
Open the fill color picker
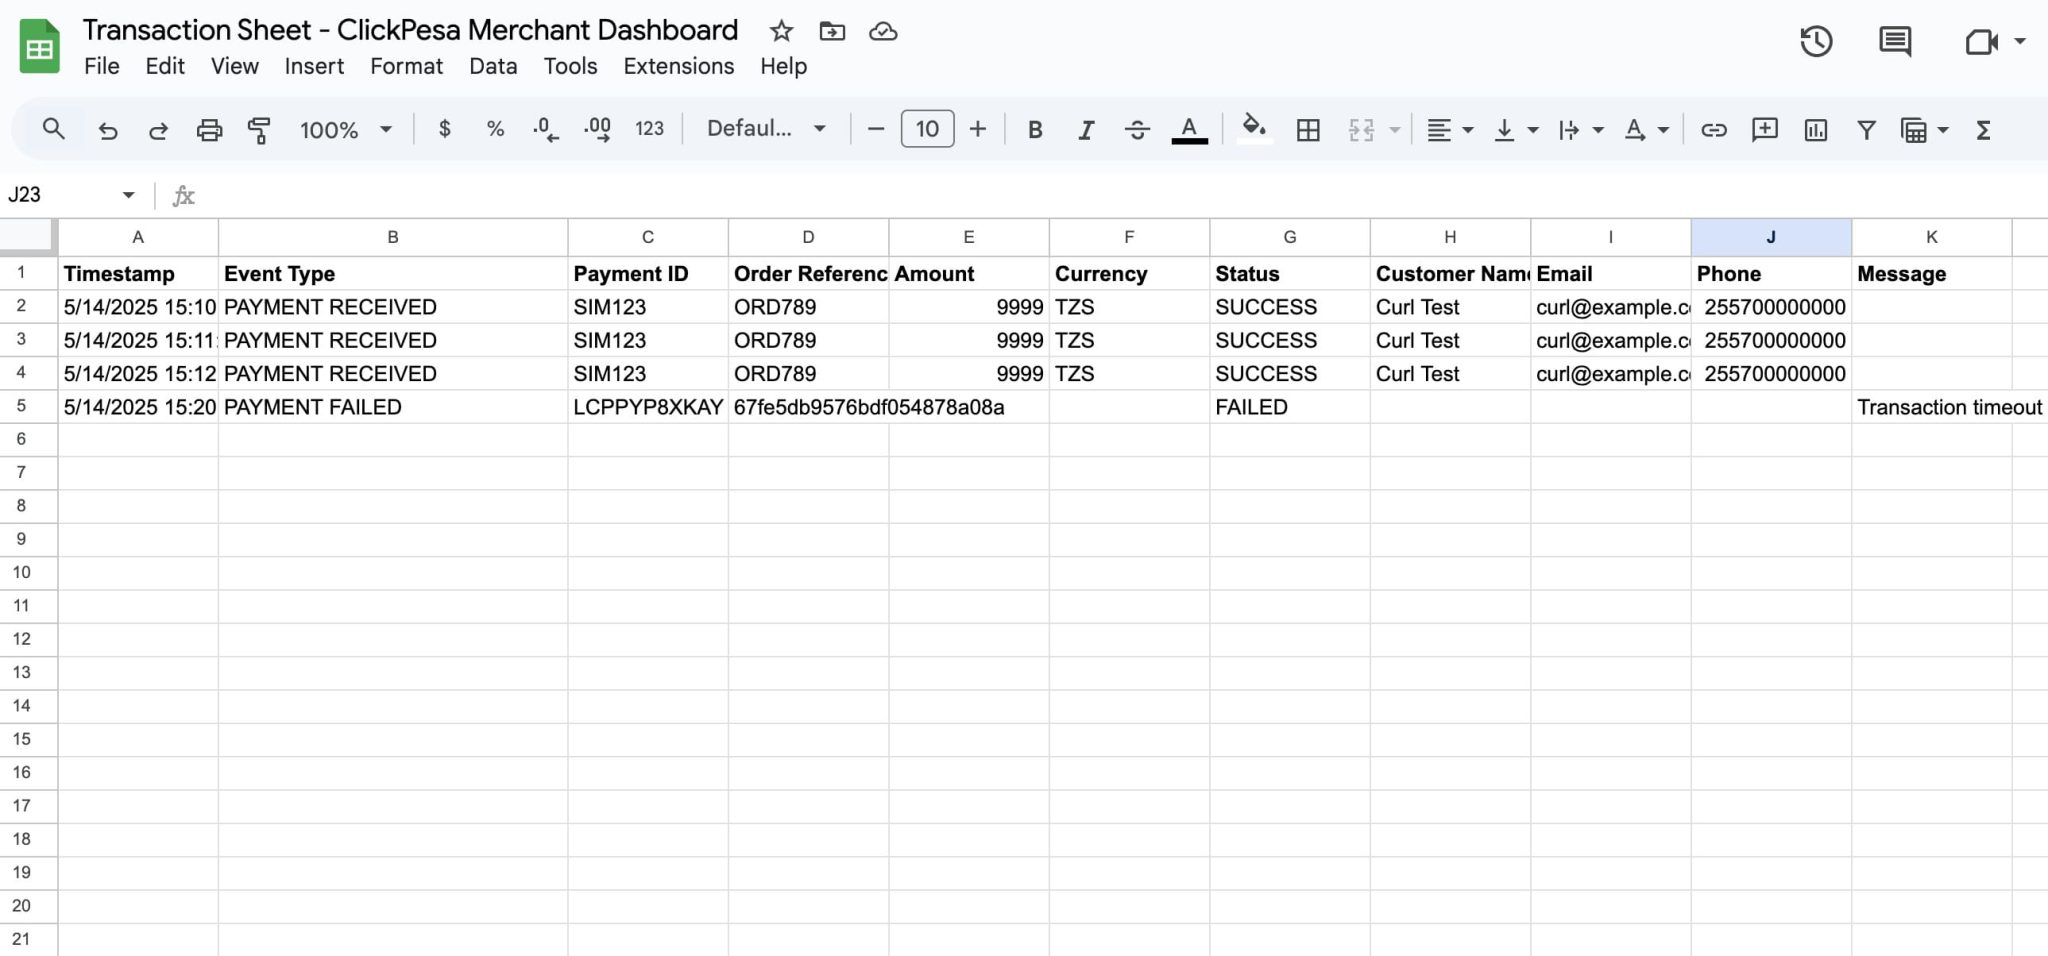pyautogui.click(x=1254, y=129)
